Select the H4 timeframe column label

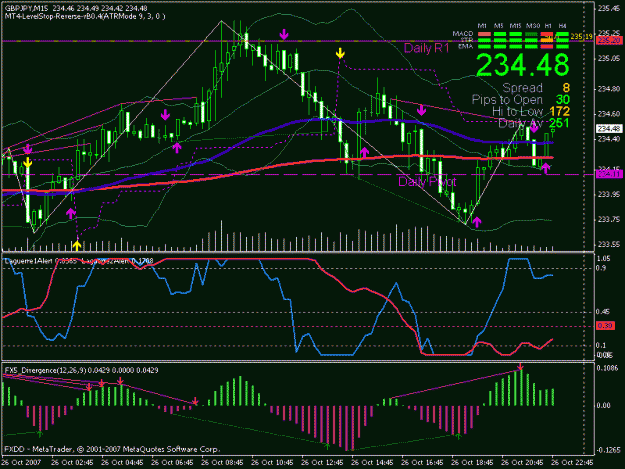click(562, 26)
